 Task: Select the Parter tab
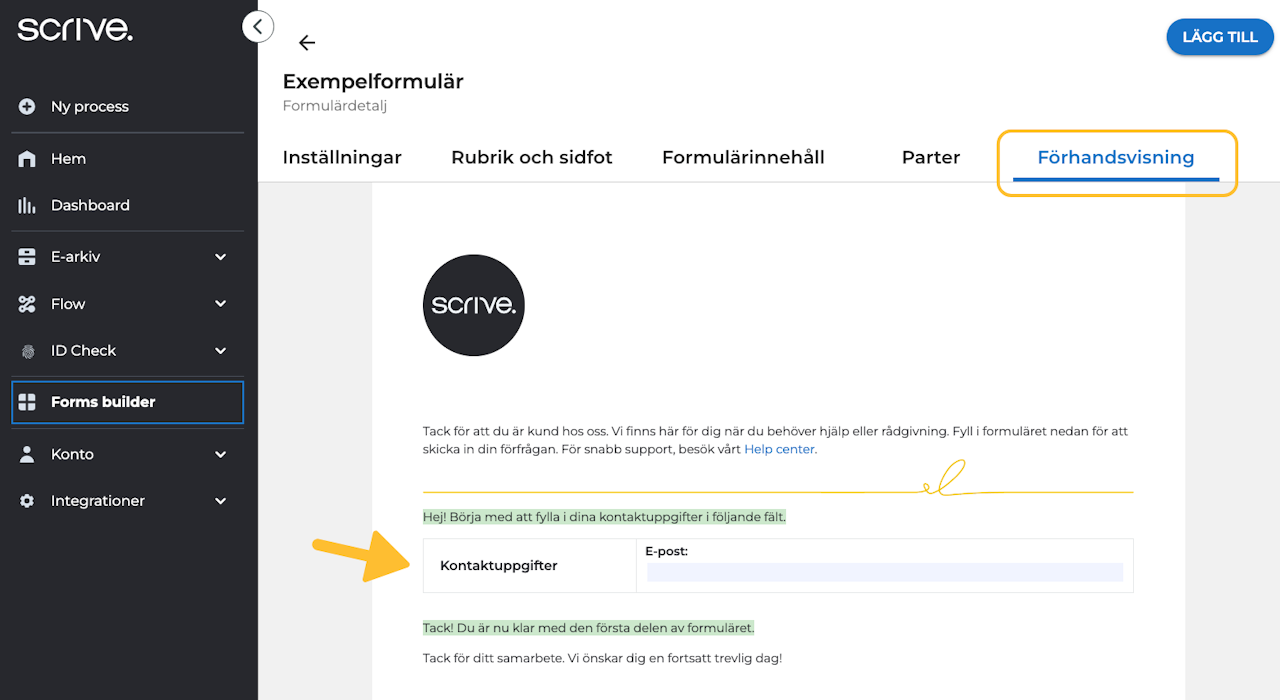930,157
